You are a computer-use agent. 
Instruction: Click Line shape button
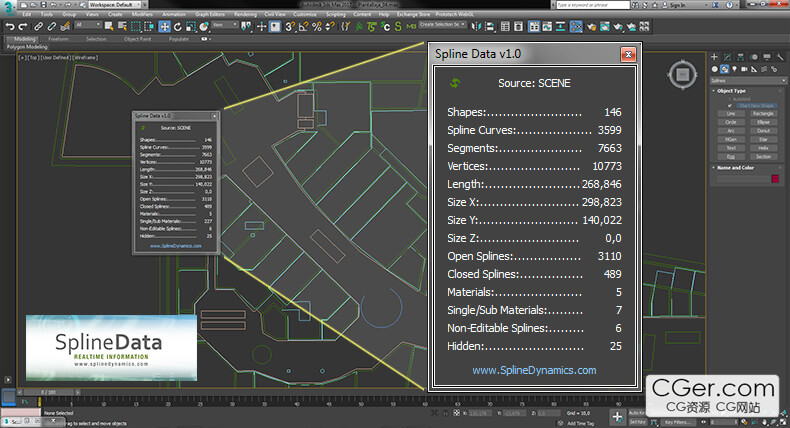[731, 114]
